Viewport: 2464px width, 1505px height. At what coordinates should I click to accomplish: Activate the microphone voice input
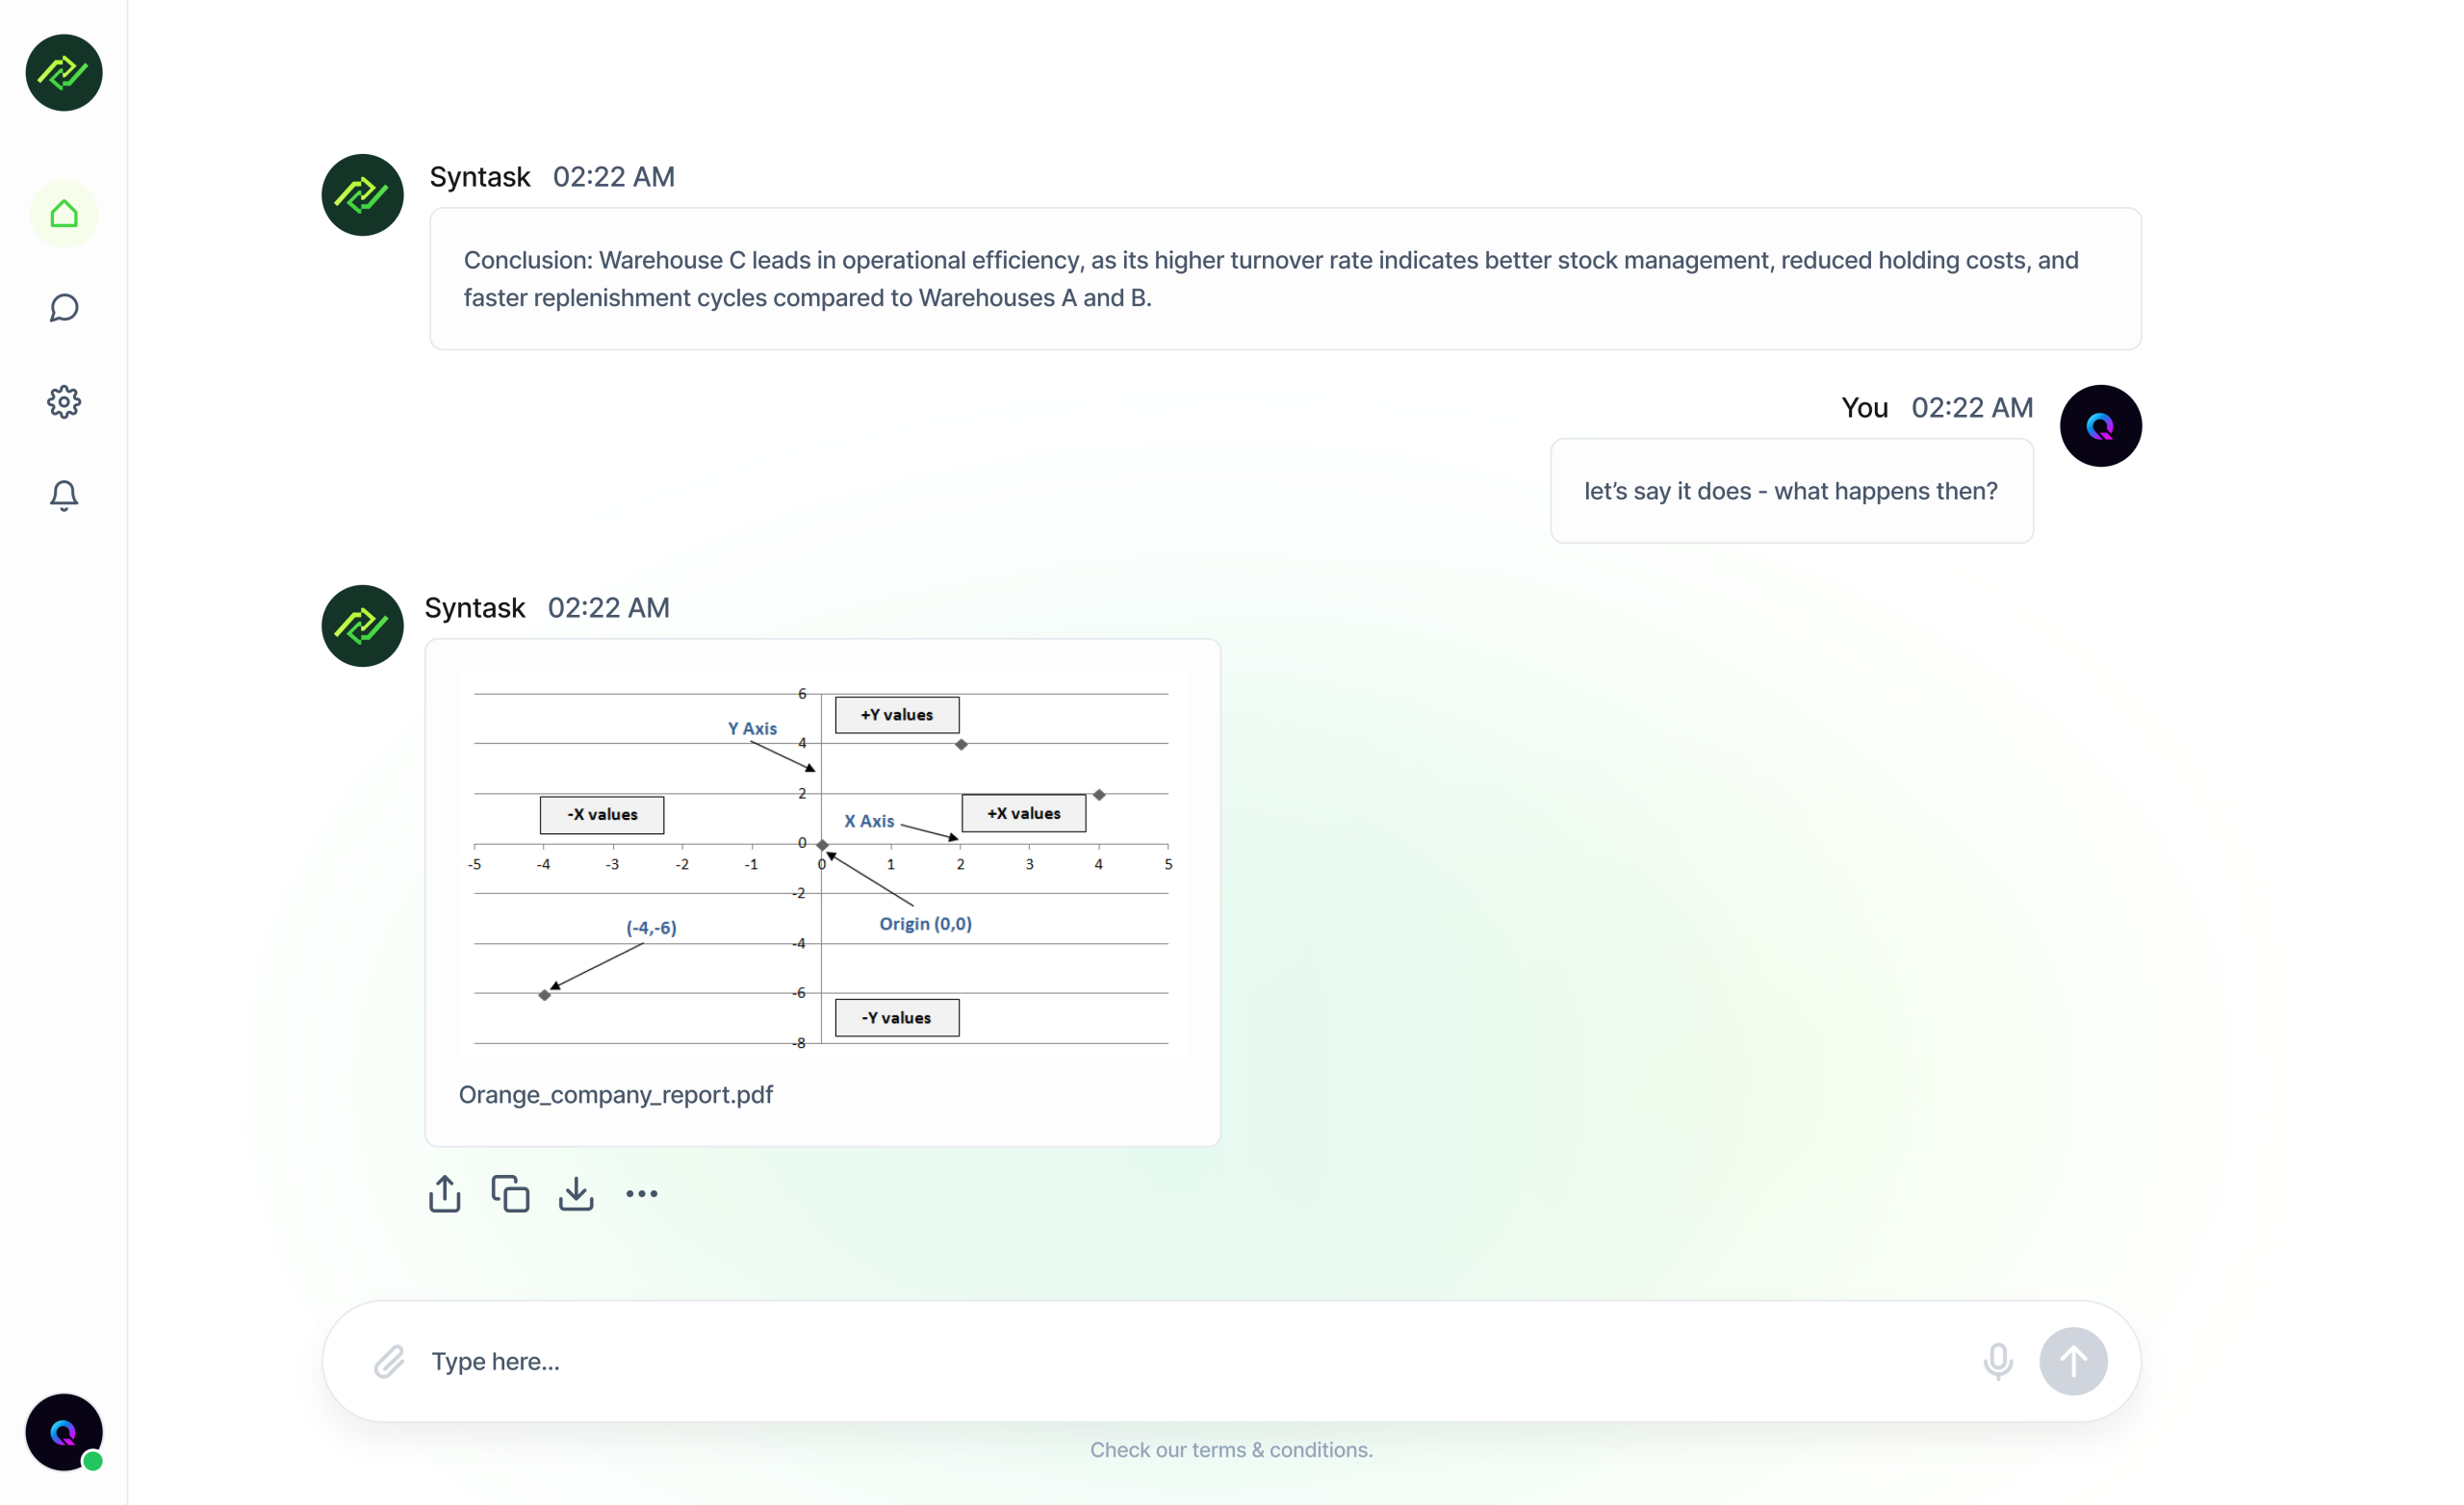pos(1997,1361)
